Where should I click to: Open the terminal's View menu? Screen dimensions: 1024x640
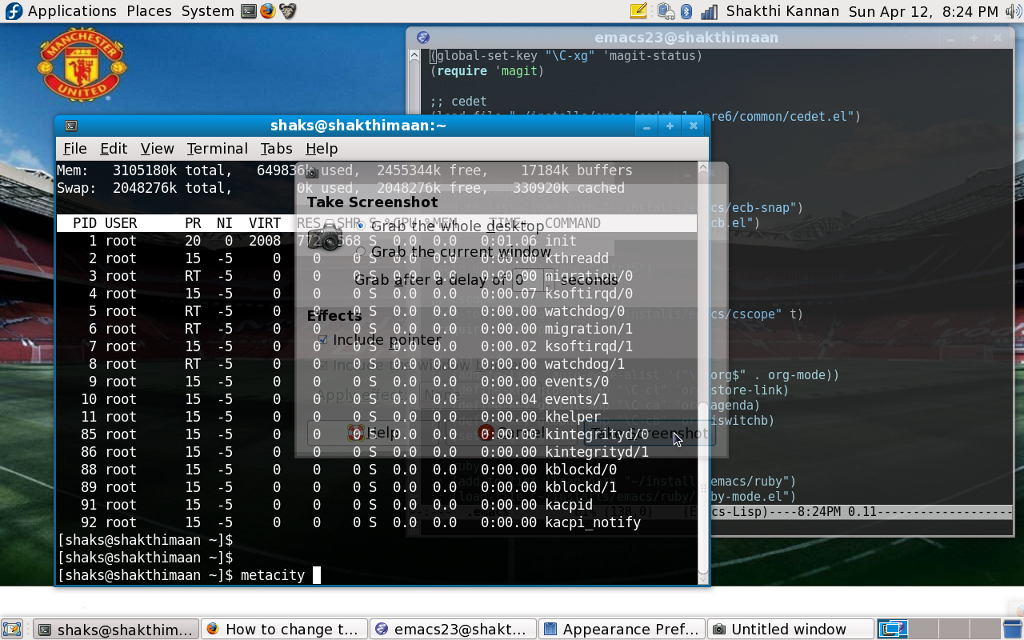coord(157,149)
